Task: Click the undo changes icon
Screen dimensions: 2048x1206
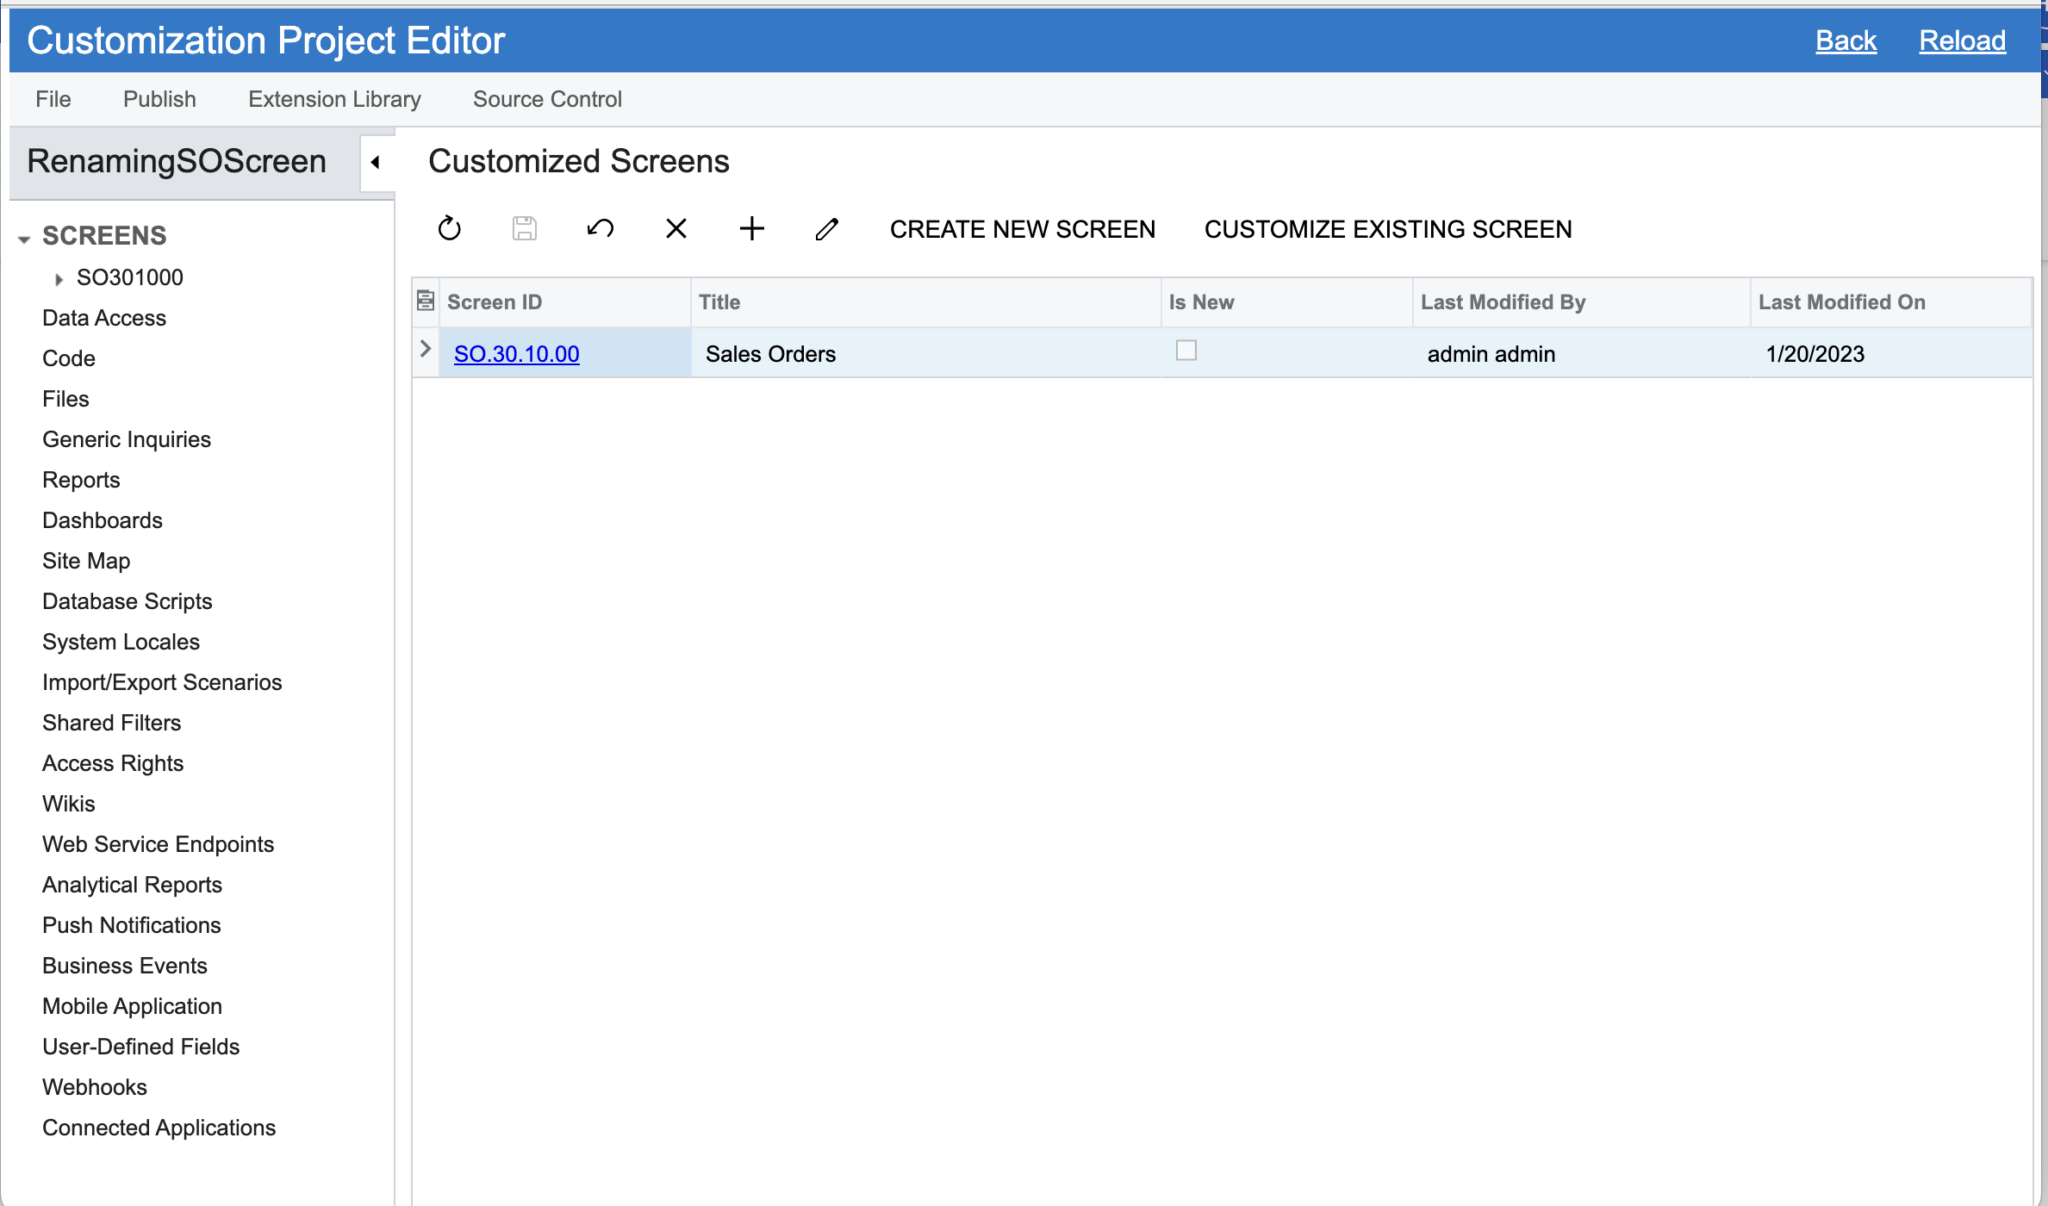Action: tap(600, 229)
